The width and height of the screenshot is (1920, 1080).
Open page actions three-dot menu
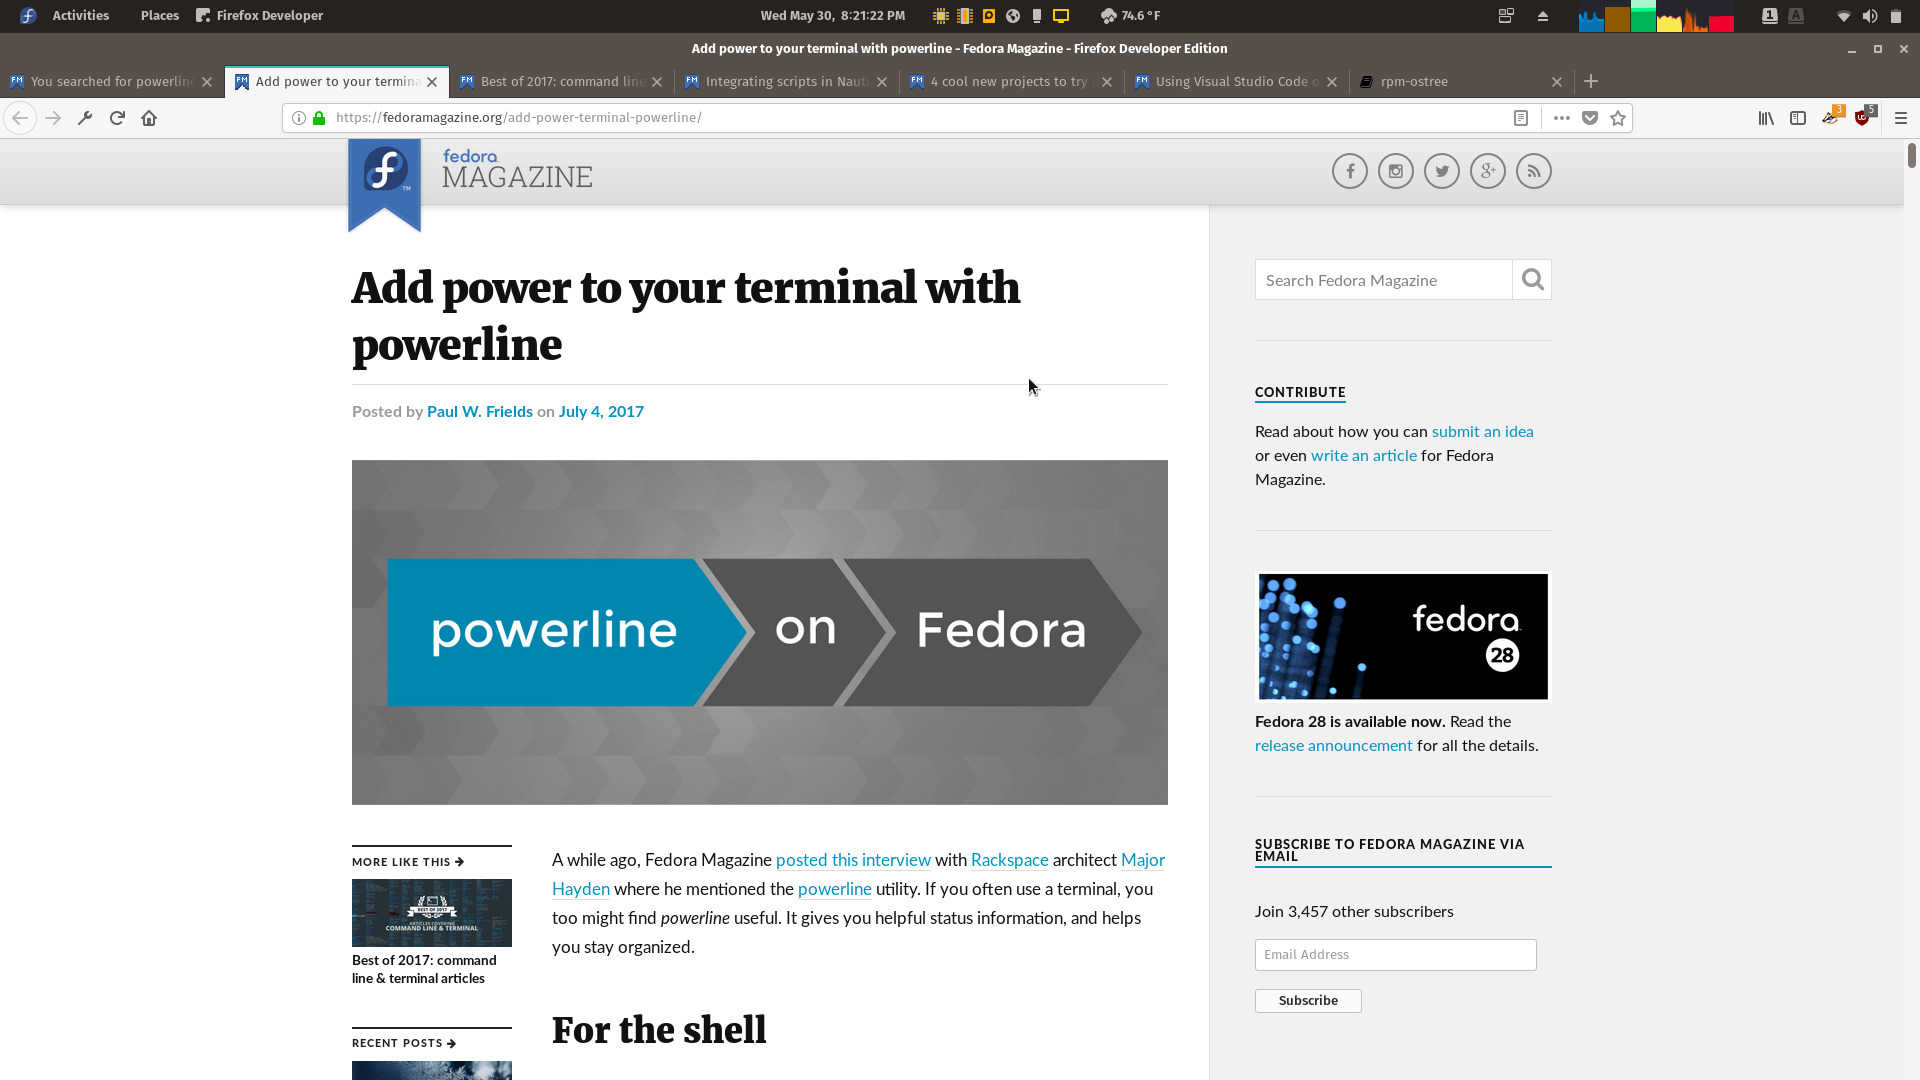(1561, 118)
